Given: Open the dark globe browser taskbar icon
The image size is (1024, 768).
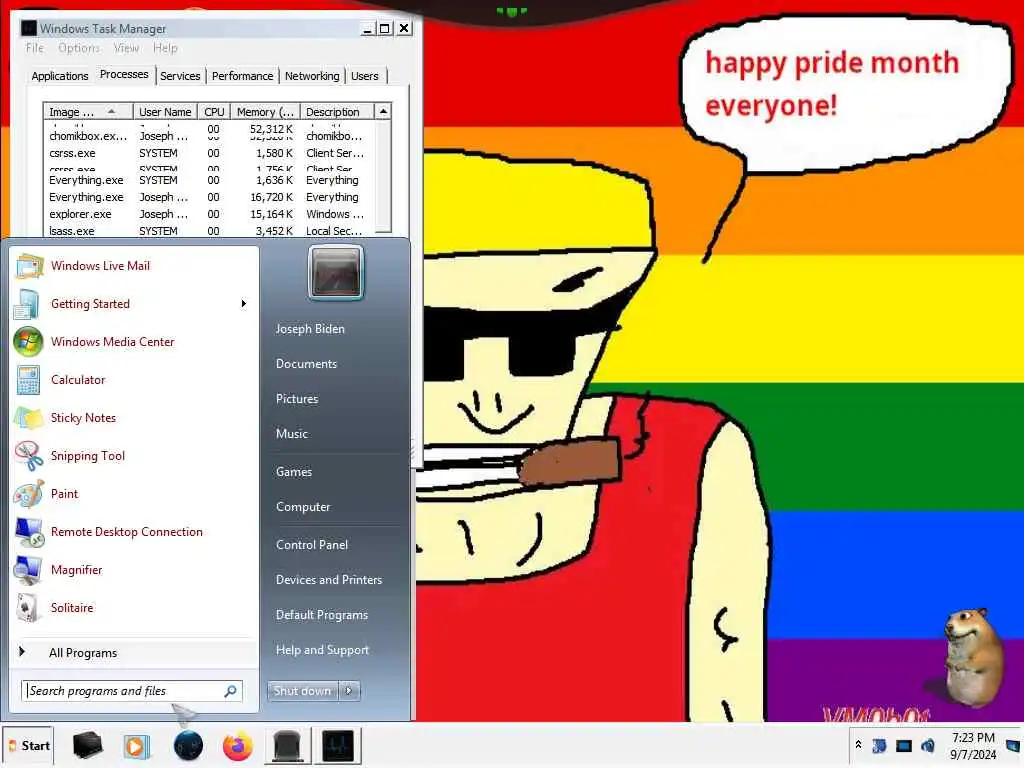Looking at the screenshot, I should pyautogui.click(x=189, y=746).
